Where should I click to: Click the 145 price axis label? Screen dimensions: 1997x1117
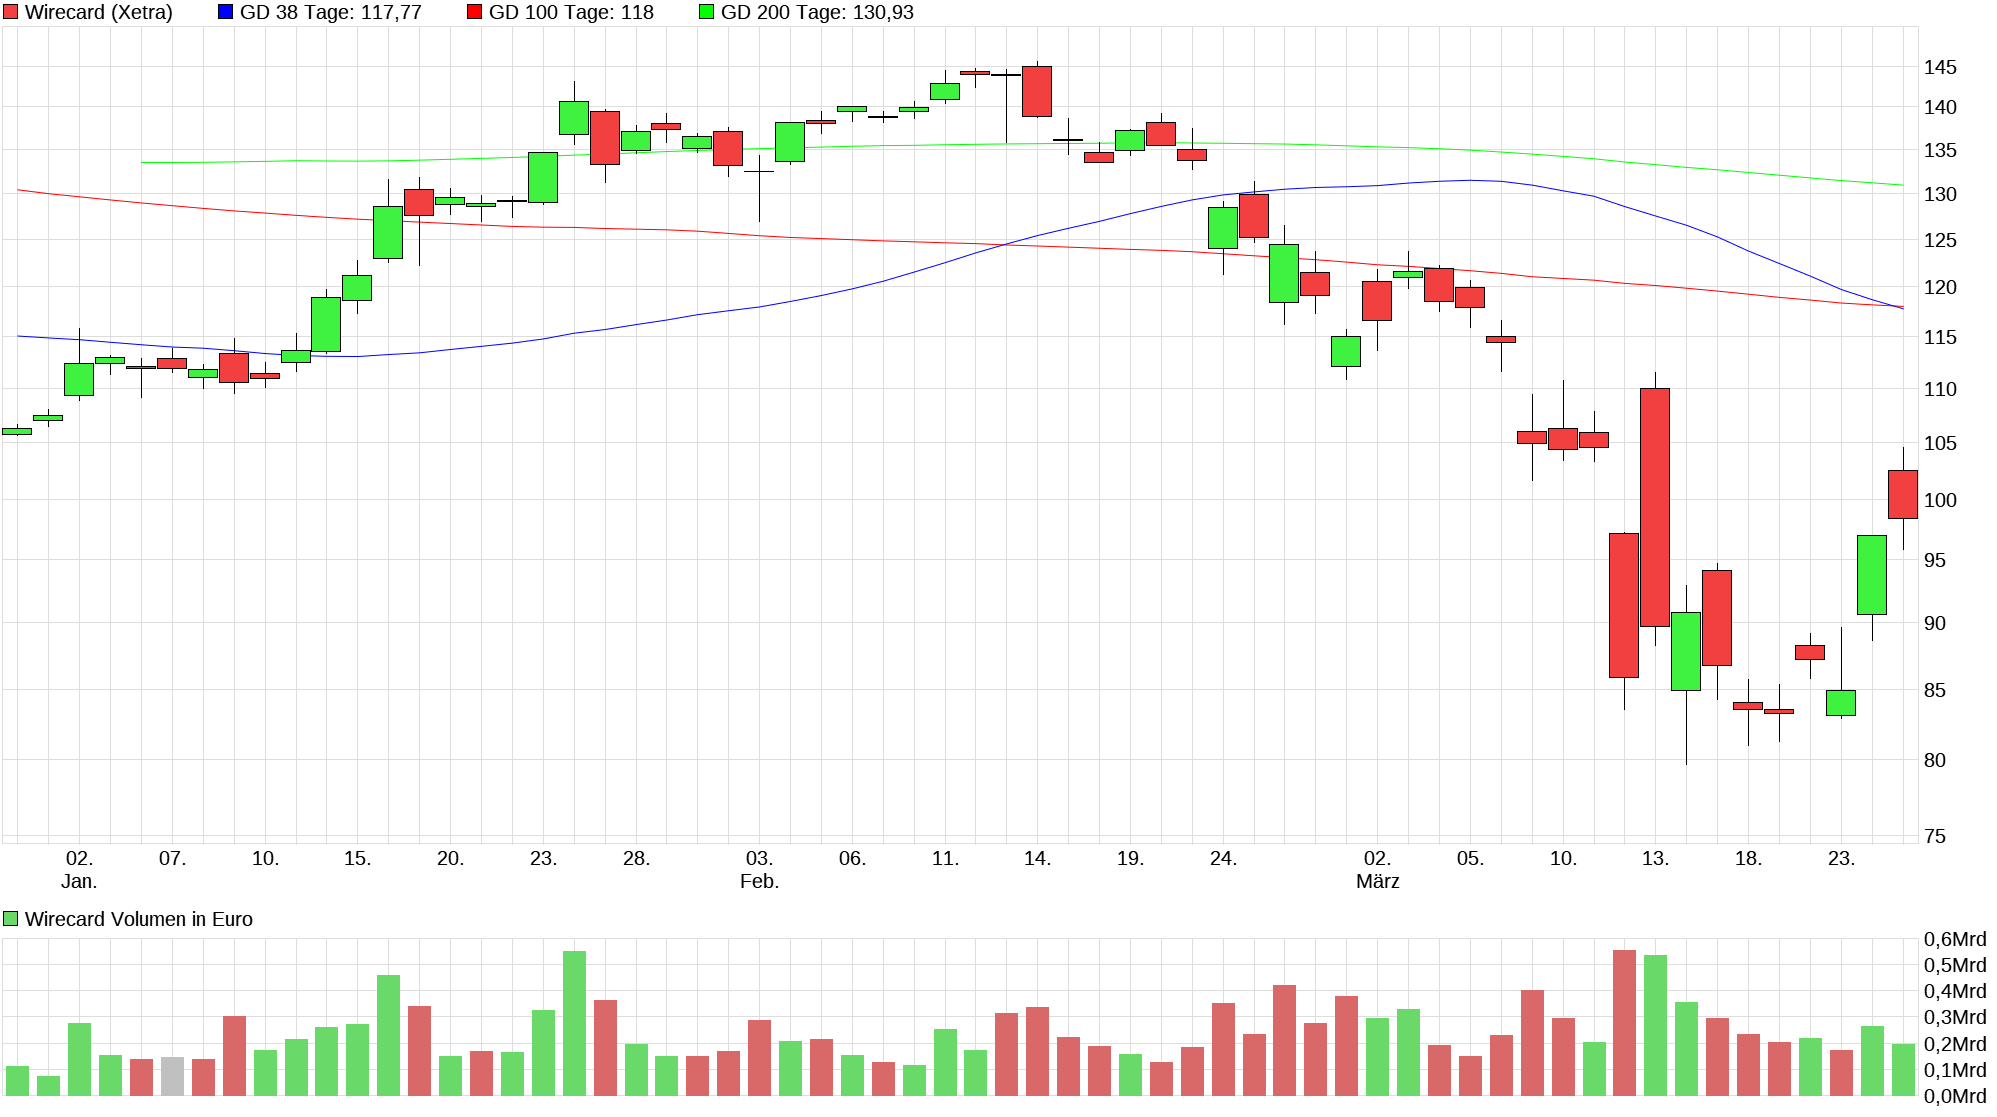(x=1940, y=67)
